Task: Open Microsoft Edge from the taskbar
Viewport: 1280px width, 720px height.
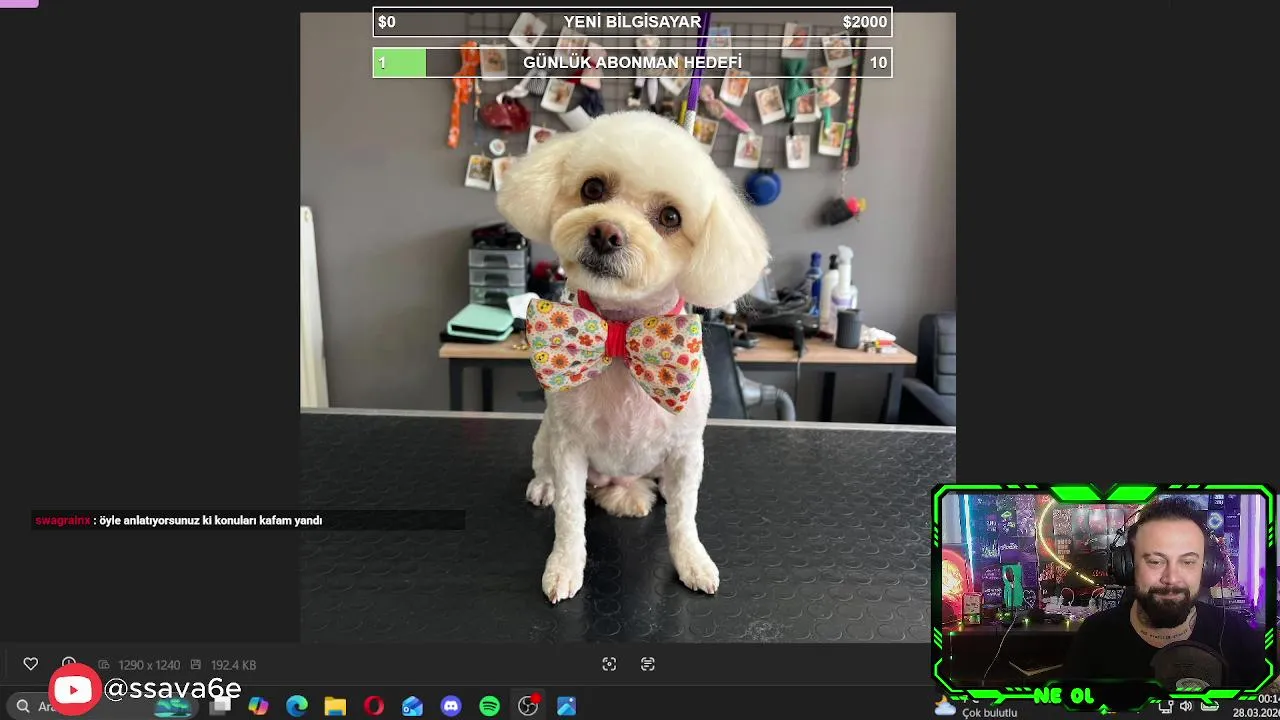Action: (297, 706)
